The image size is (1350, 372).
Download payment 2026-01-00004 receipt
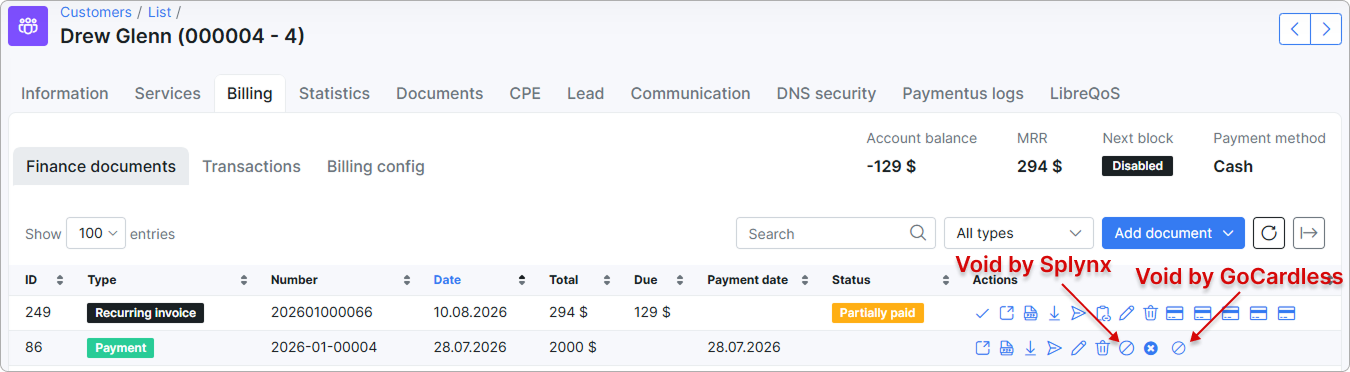pyautogui.click(x=1030, y=348)
